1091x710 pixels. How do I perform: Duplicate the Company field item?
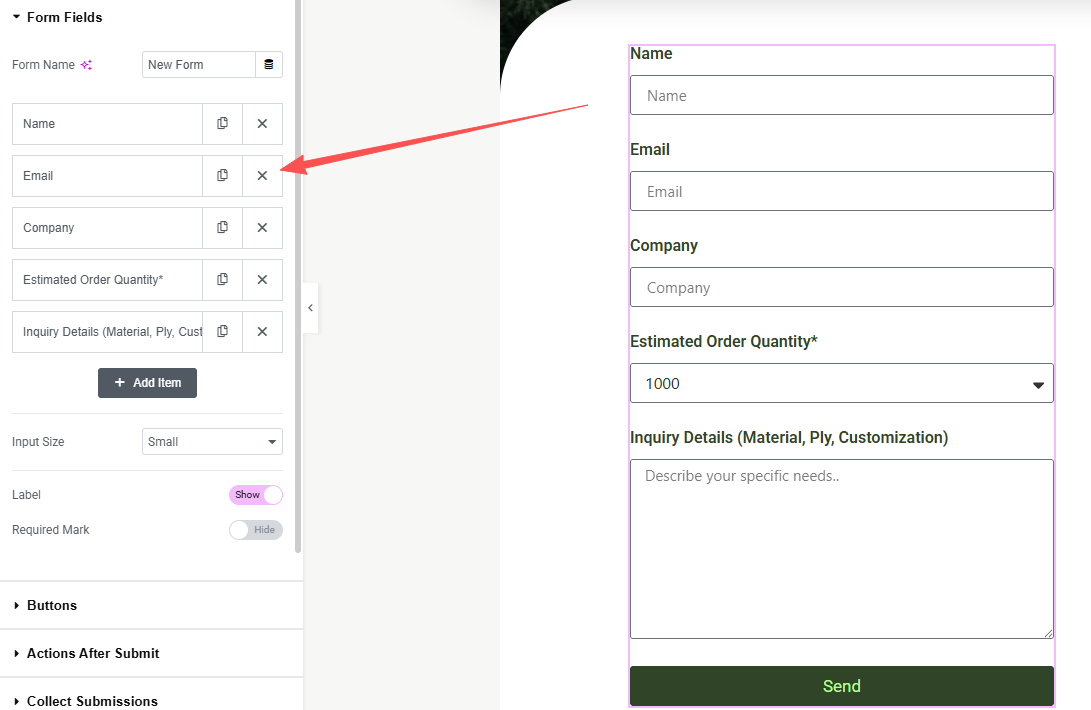coord(223,228)
